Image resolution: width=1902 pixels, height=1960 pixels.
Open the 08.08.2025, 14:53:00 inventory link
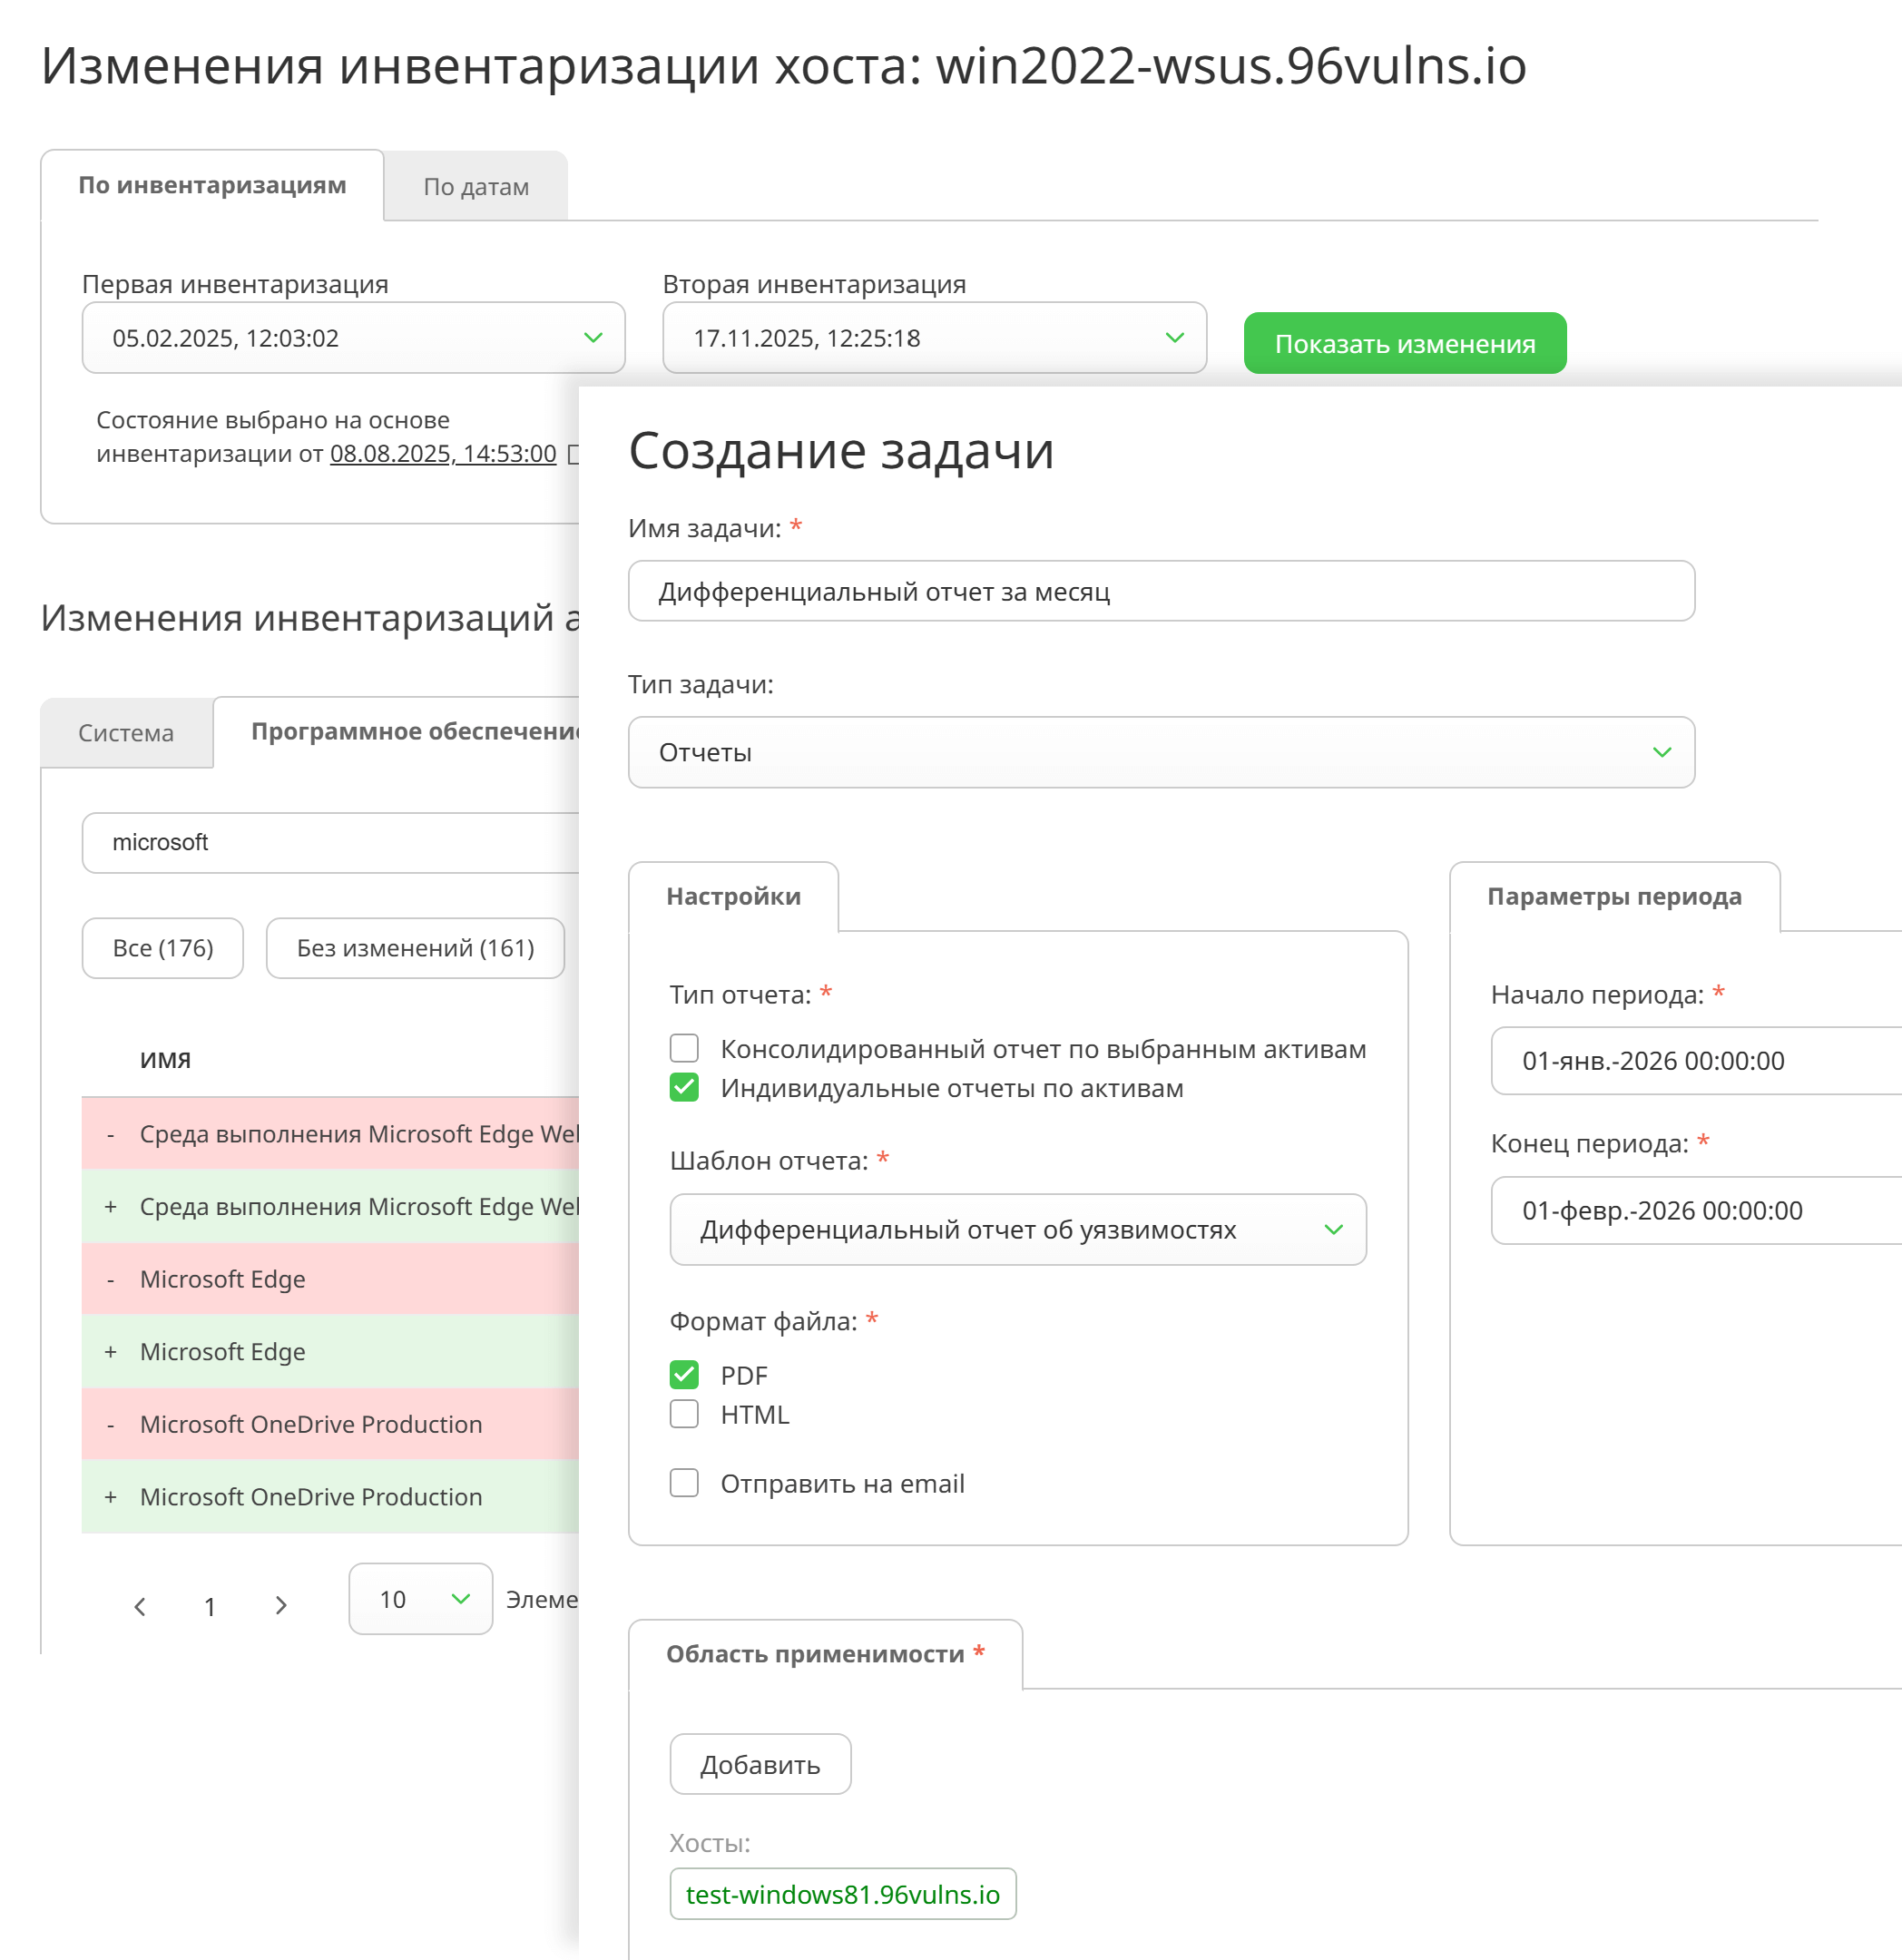(443, 454)
